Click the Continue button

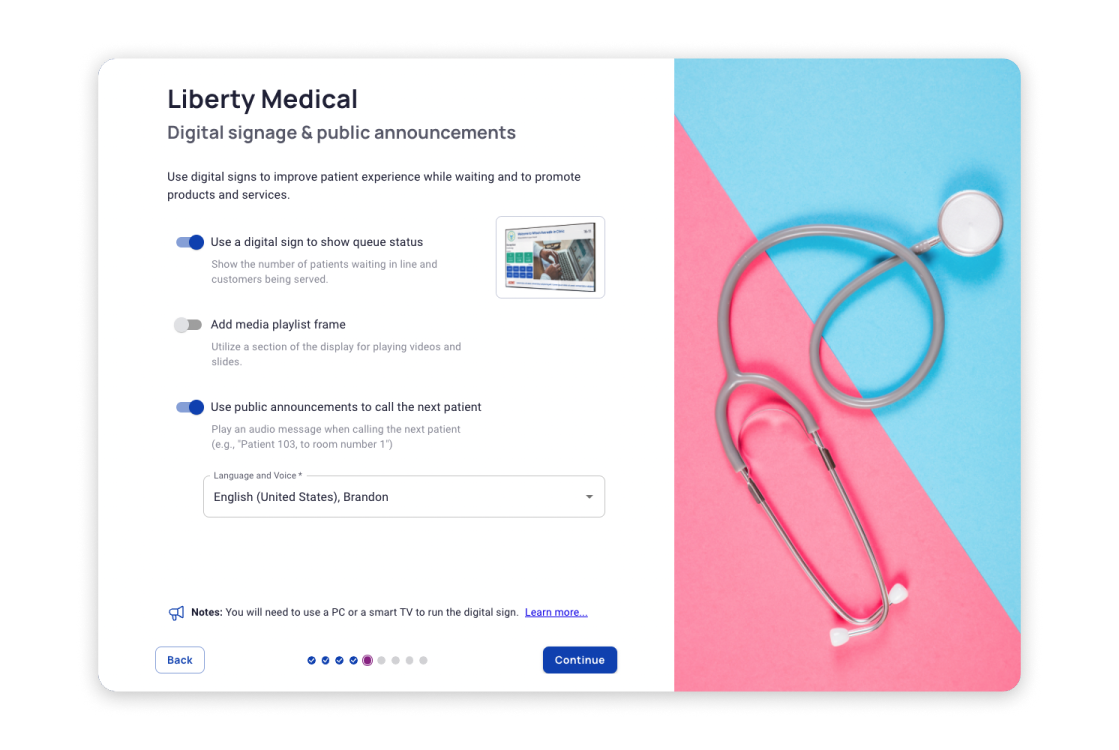(x=579, y=660)
